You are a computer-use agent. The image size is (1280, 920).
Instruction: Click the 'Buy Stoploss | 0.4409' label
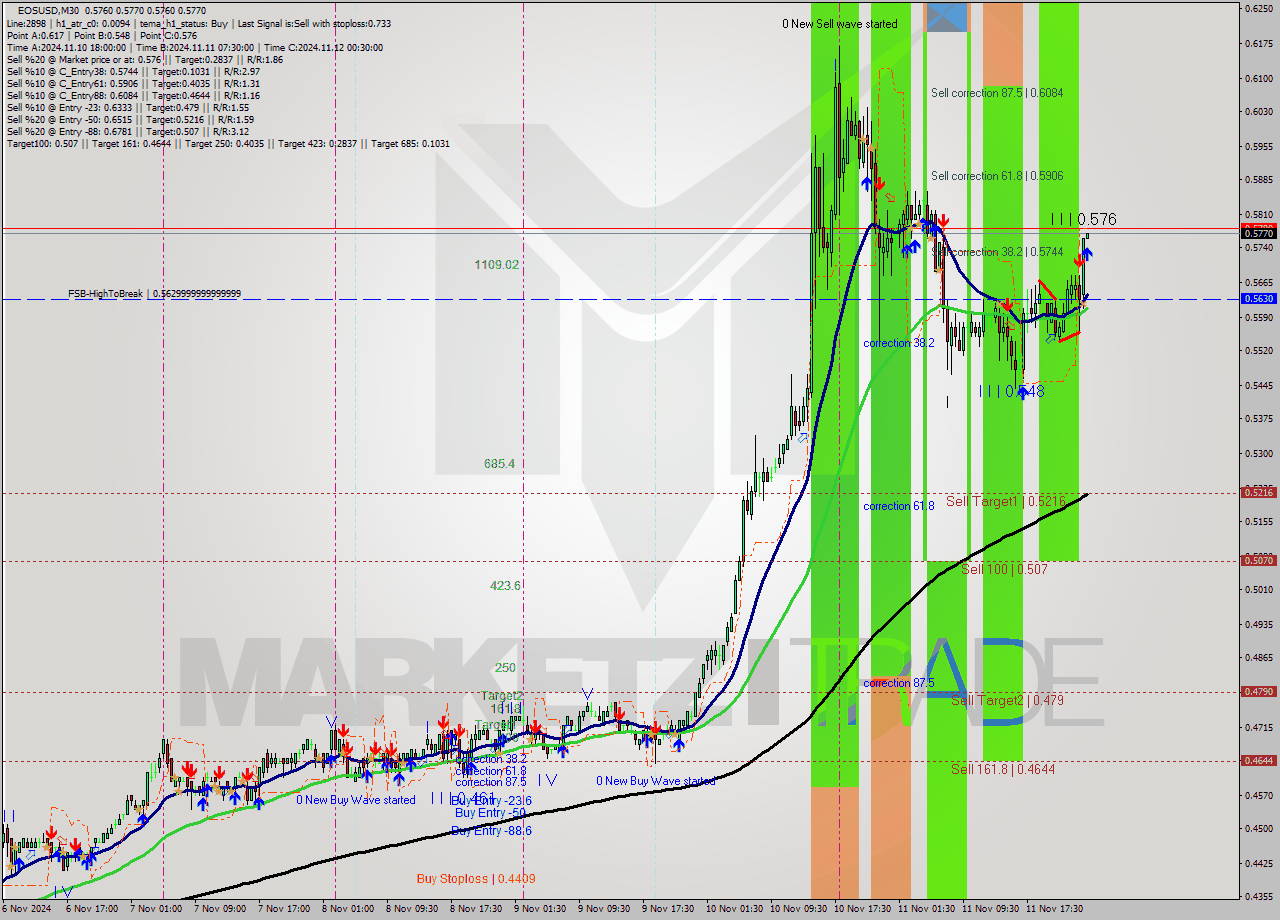[x=476, y=879]
